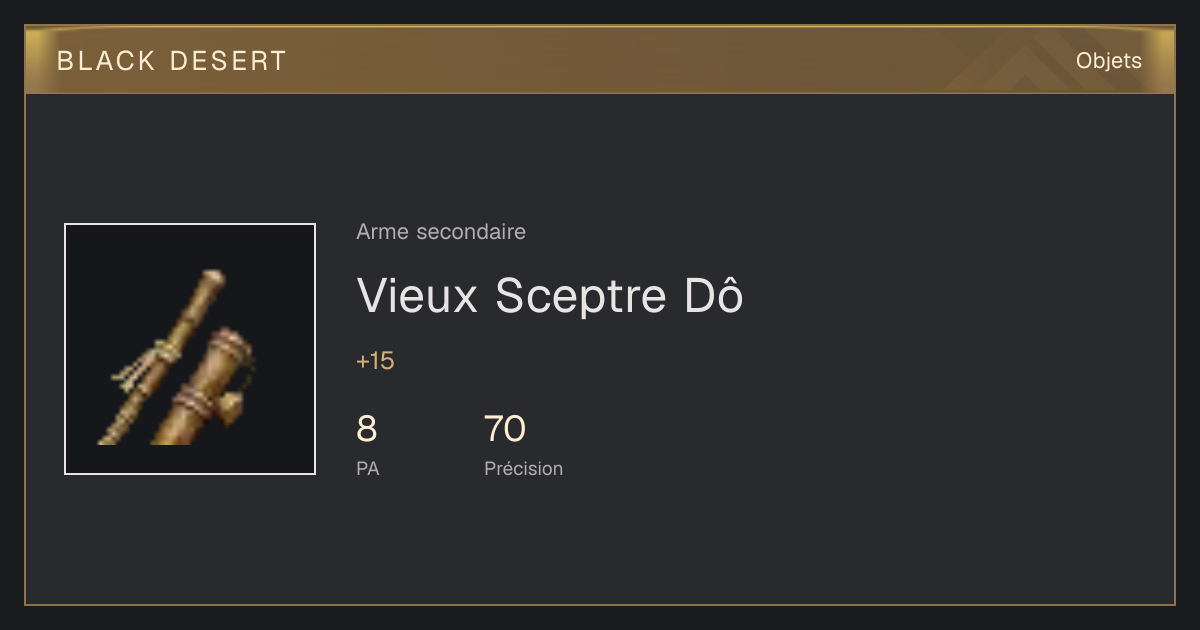Image resolution: width=1200 pixels, height=630 pixels.
Task: Click the small tag on the bamboo tube
Action: [x=233, y=408]
